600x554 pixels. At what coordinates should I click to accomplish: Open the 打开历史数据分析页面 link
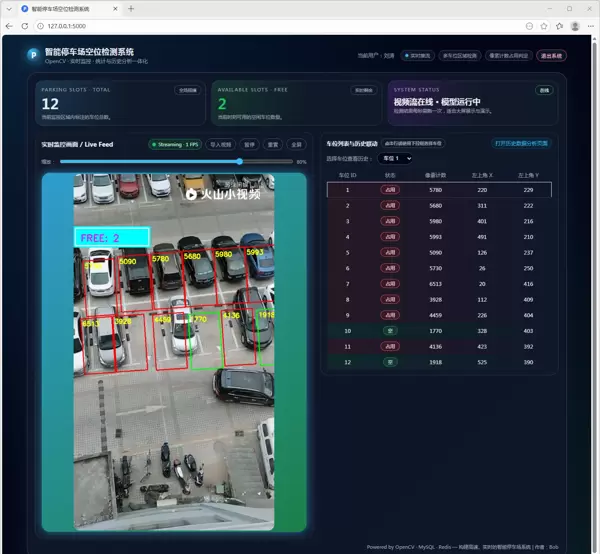pos(521,143)
